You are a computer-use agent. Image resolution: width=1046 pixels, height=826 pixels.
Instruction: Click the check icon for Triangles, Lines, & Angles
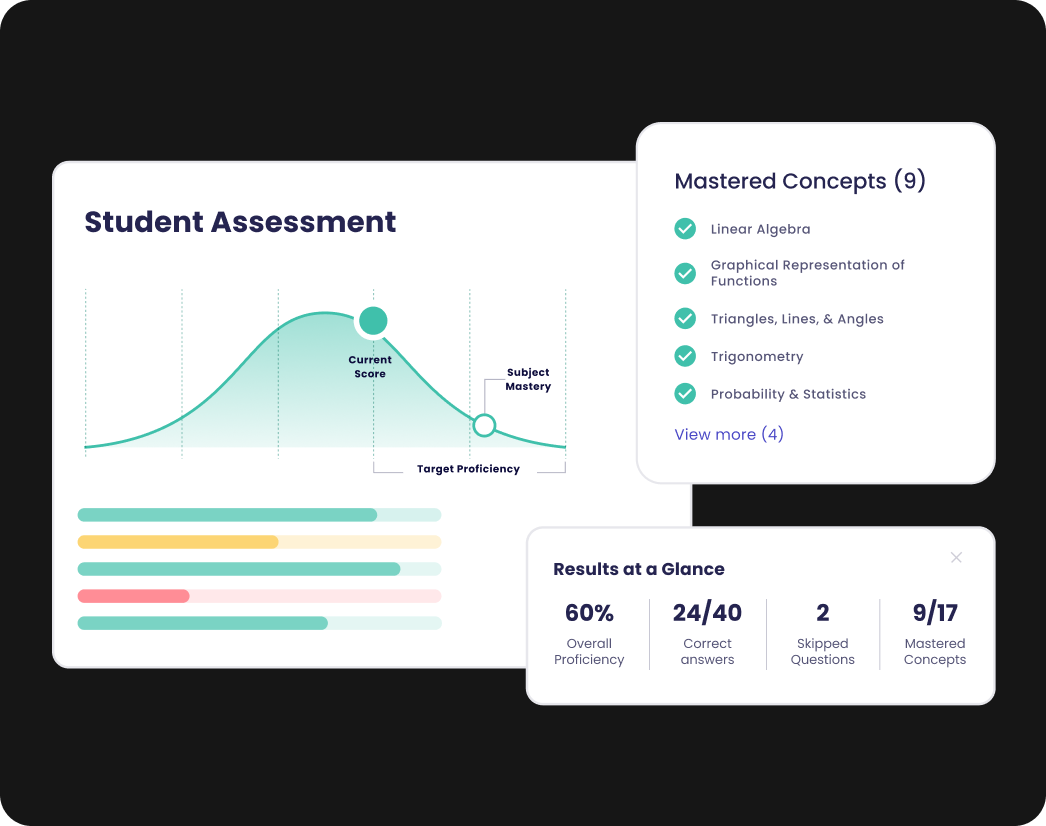pos(685,318)
